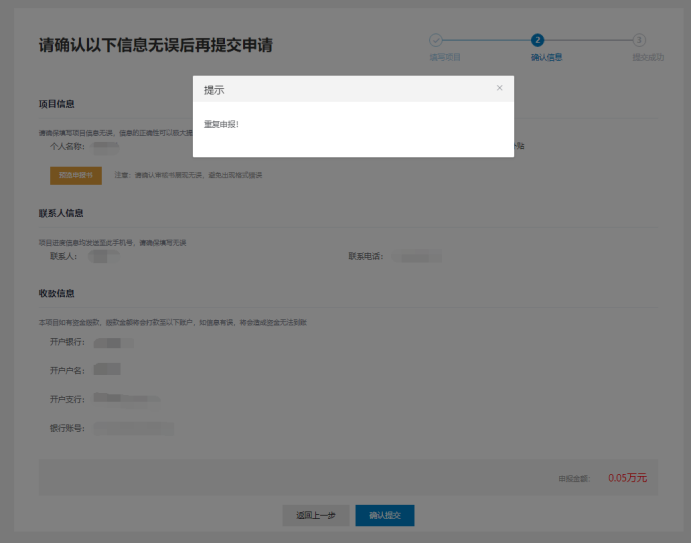
Task: Click the blurred 银行账号 value
Action: [x=134, y=428]
